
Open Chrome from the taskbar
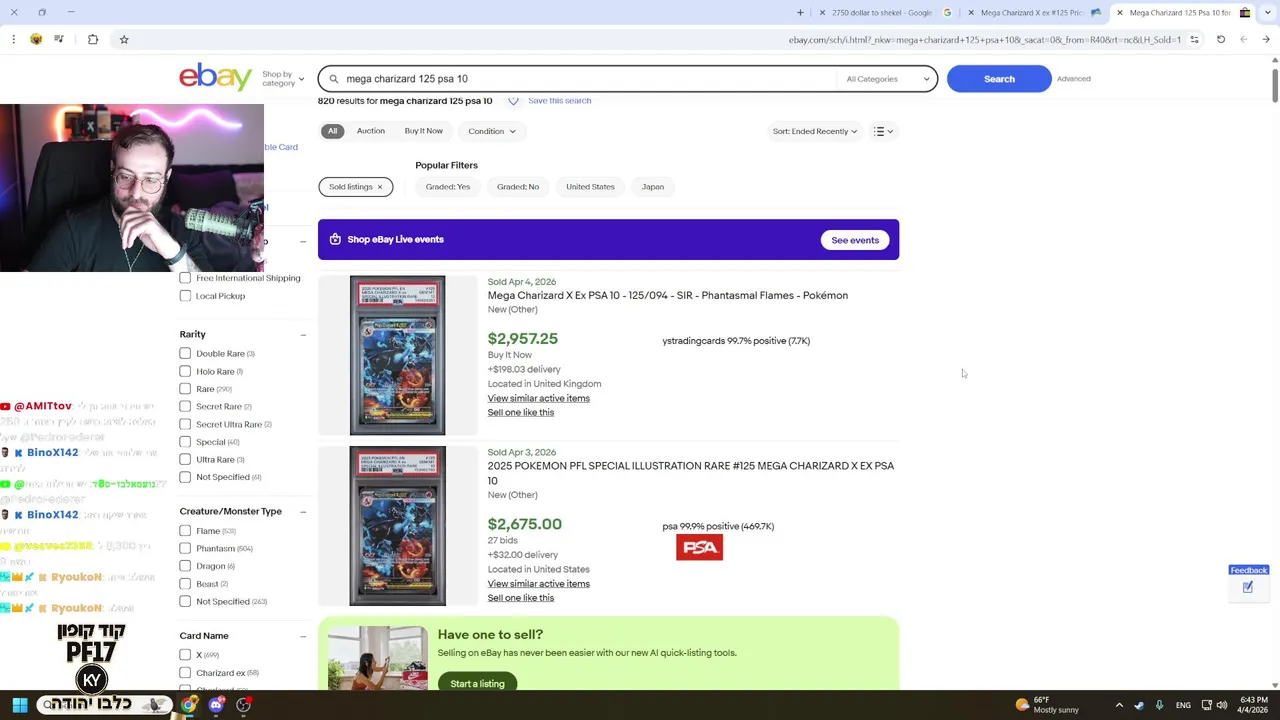[189, 705]
